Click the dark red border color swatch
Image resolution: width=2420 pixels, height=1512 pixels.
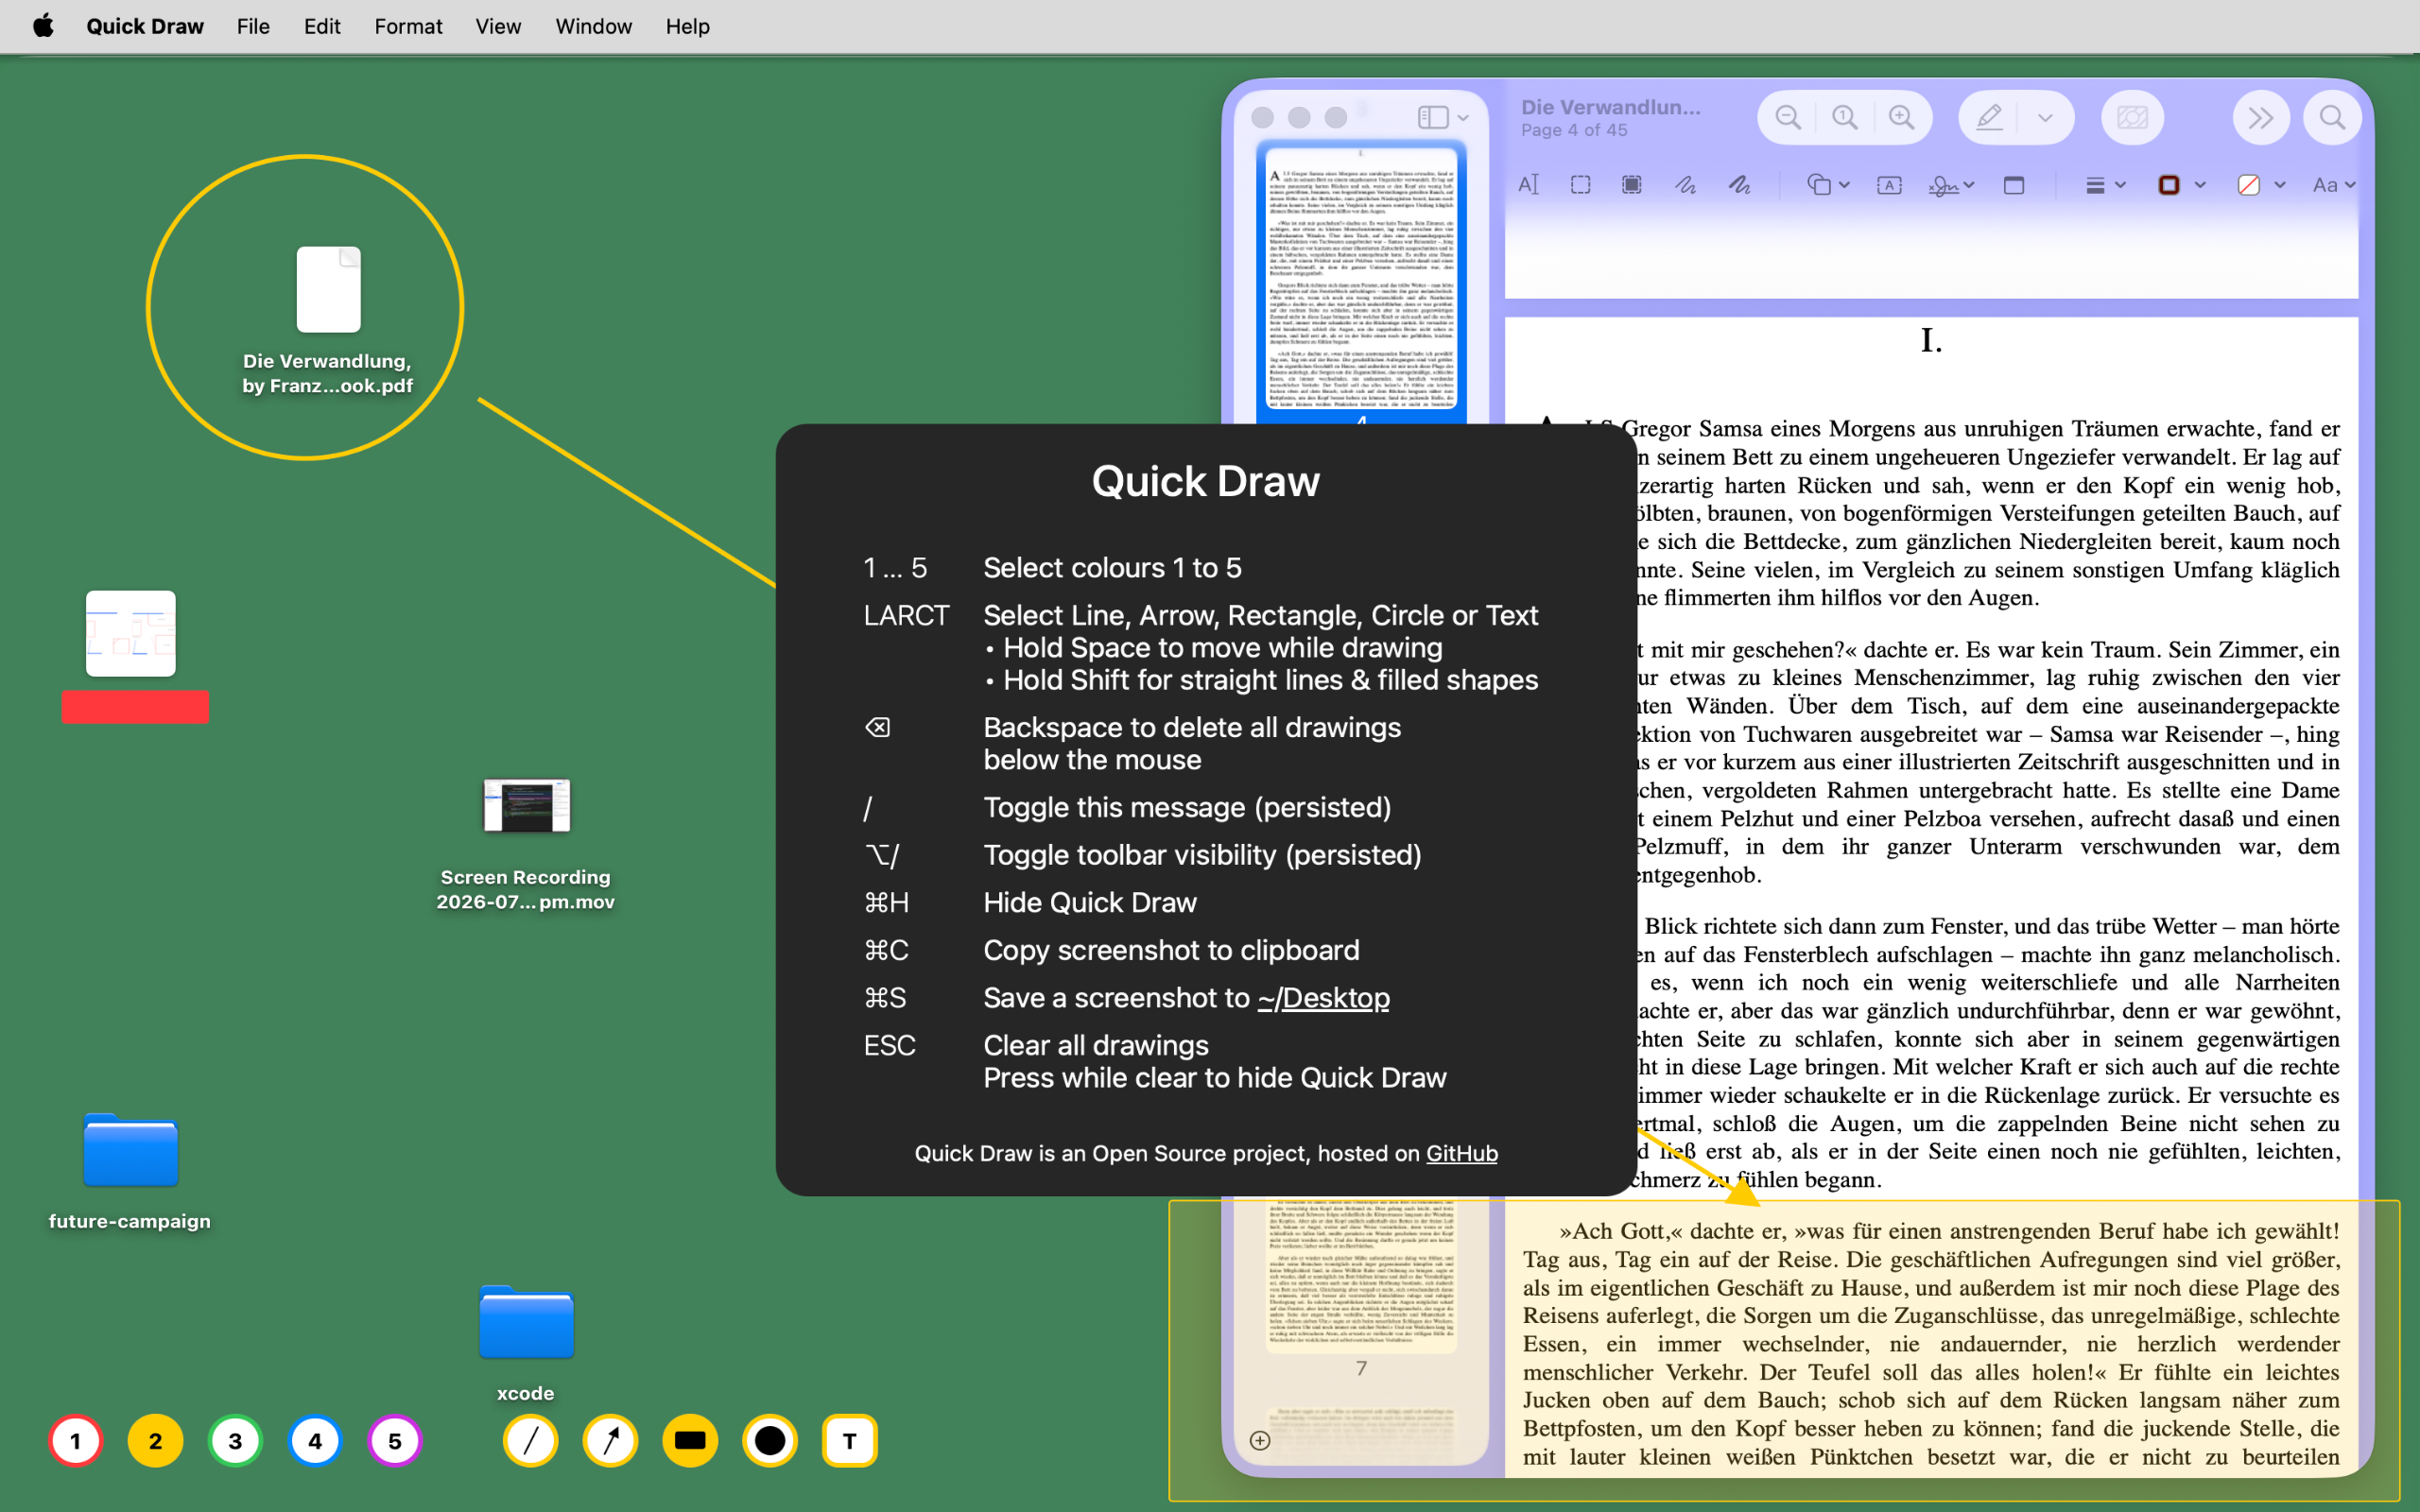click(x=2168, y=185)
